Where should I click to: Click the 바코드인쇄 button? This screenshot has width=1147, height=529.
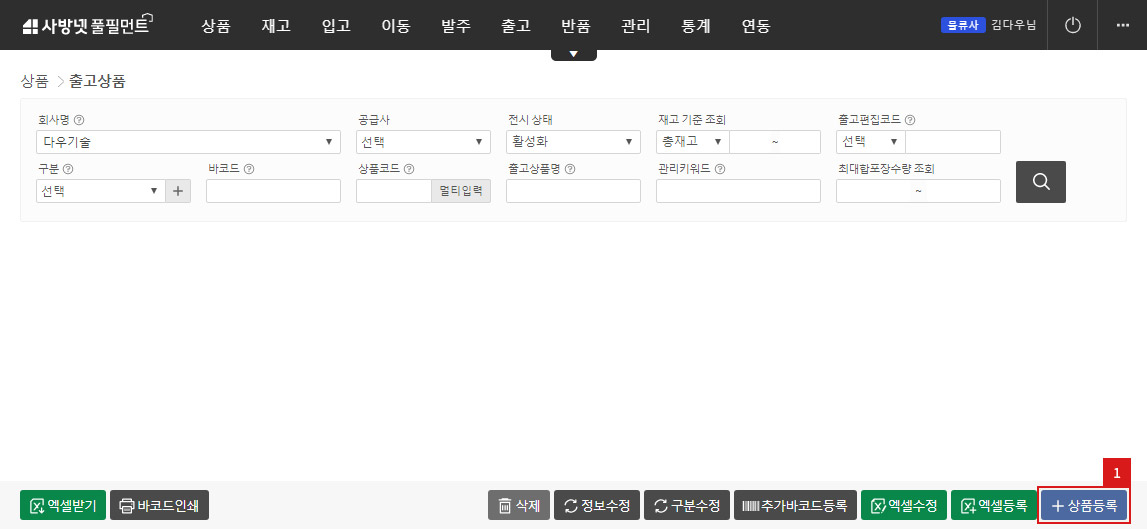pyautogui.click(x=159, y=505)
